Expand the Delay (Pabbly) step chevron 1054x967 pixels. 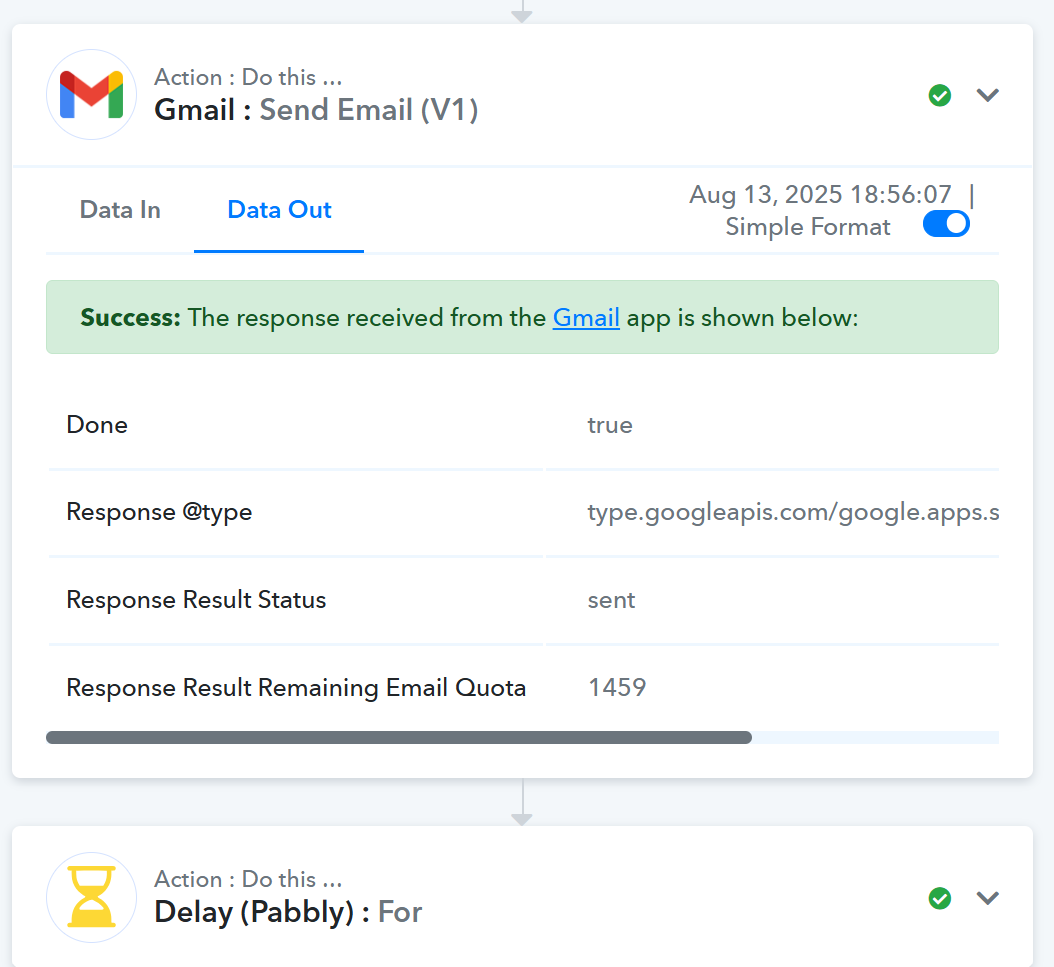987,898
